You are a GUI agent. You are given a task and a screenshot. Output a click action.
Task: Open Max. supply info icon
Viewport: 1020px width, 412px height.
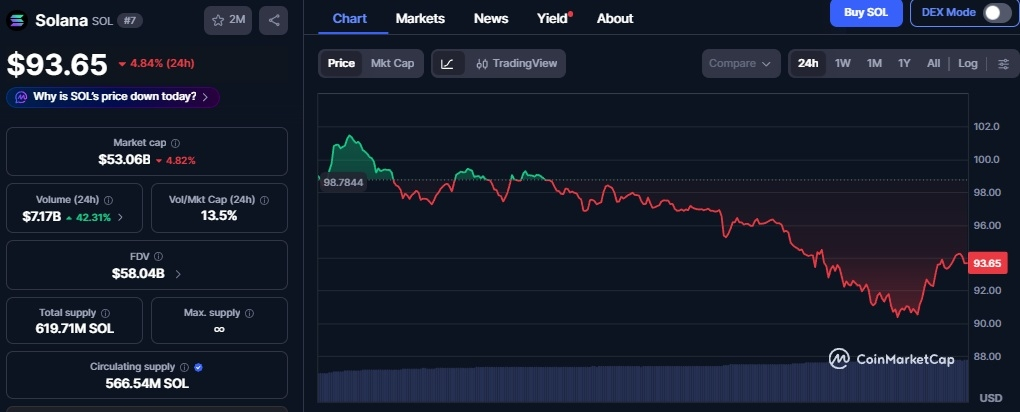pyautogui.click(x=249, y=313)
